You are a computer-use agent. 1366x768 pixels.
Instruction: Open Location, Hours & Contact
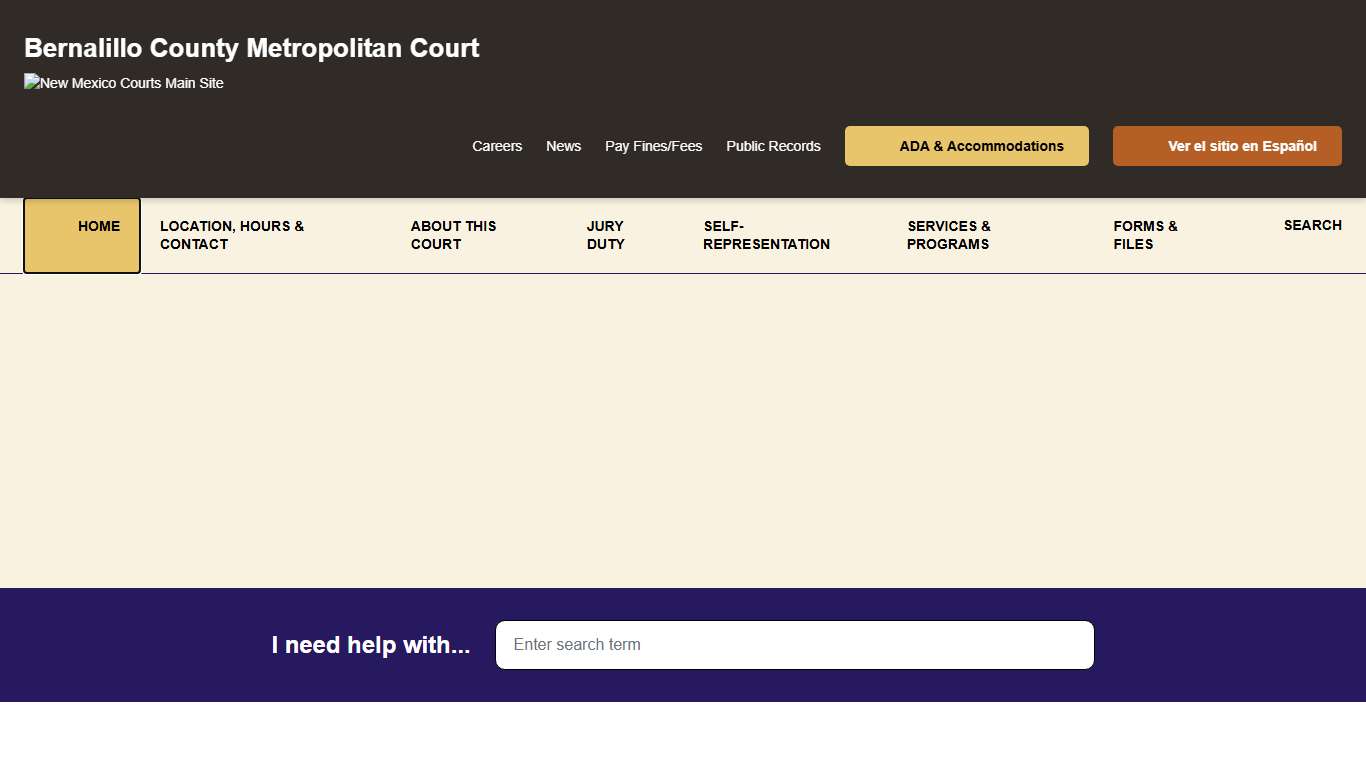click(x=232, y=235)
